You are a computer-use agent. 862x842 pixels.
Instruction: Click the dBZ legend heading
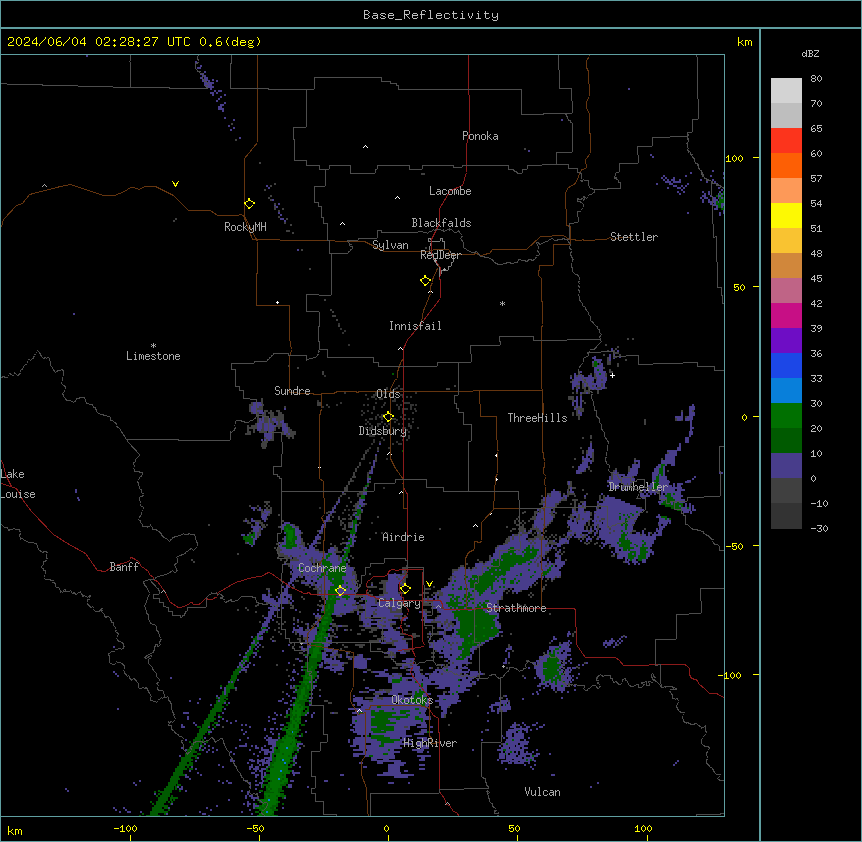pyautogui.click(x=810, y=54)
